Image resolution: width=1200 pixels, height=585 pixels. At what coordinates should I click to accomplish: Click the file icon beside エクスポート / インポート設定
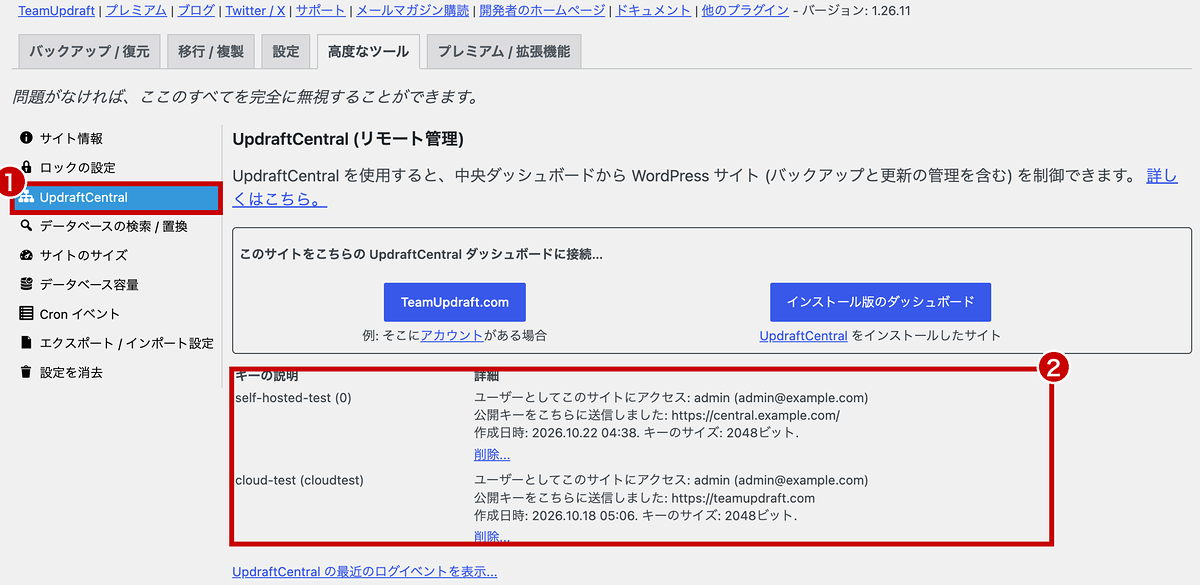tap(26, 343)
